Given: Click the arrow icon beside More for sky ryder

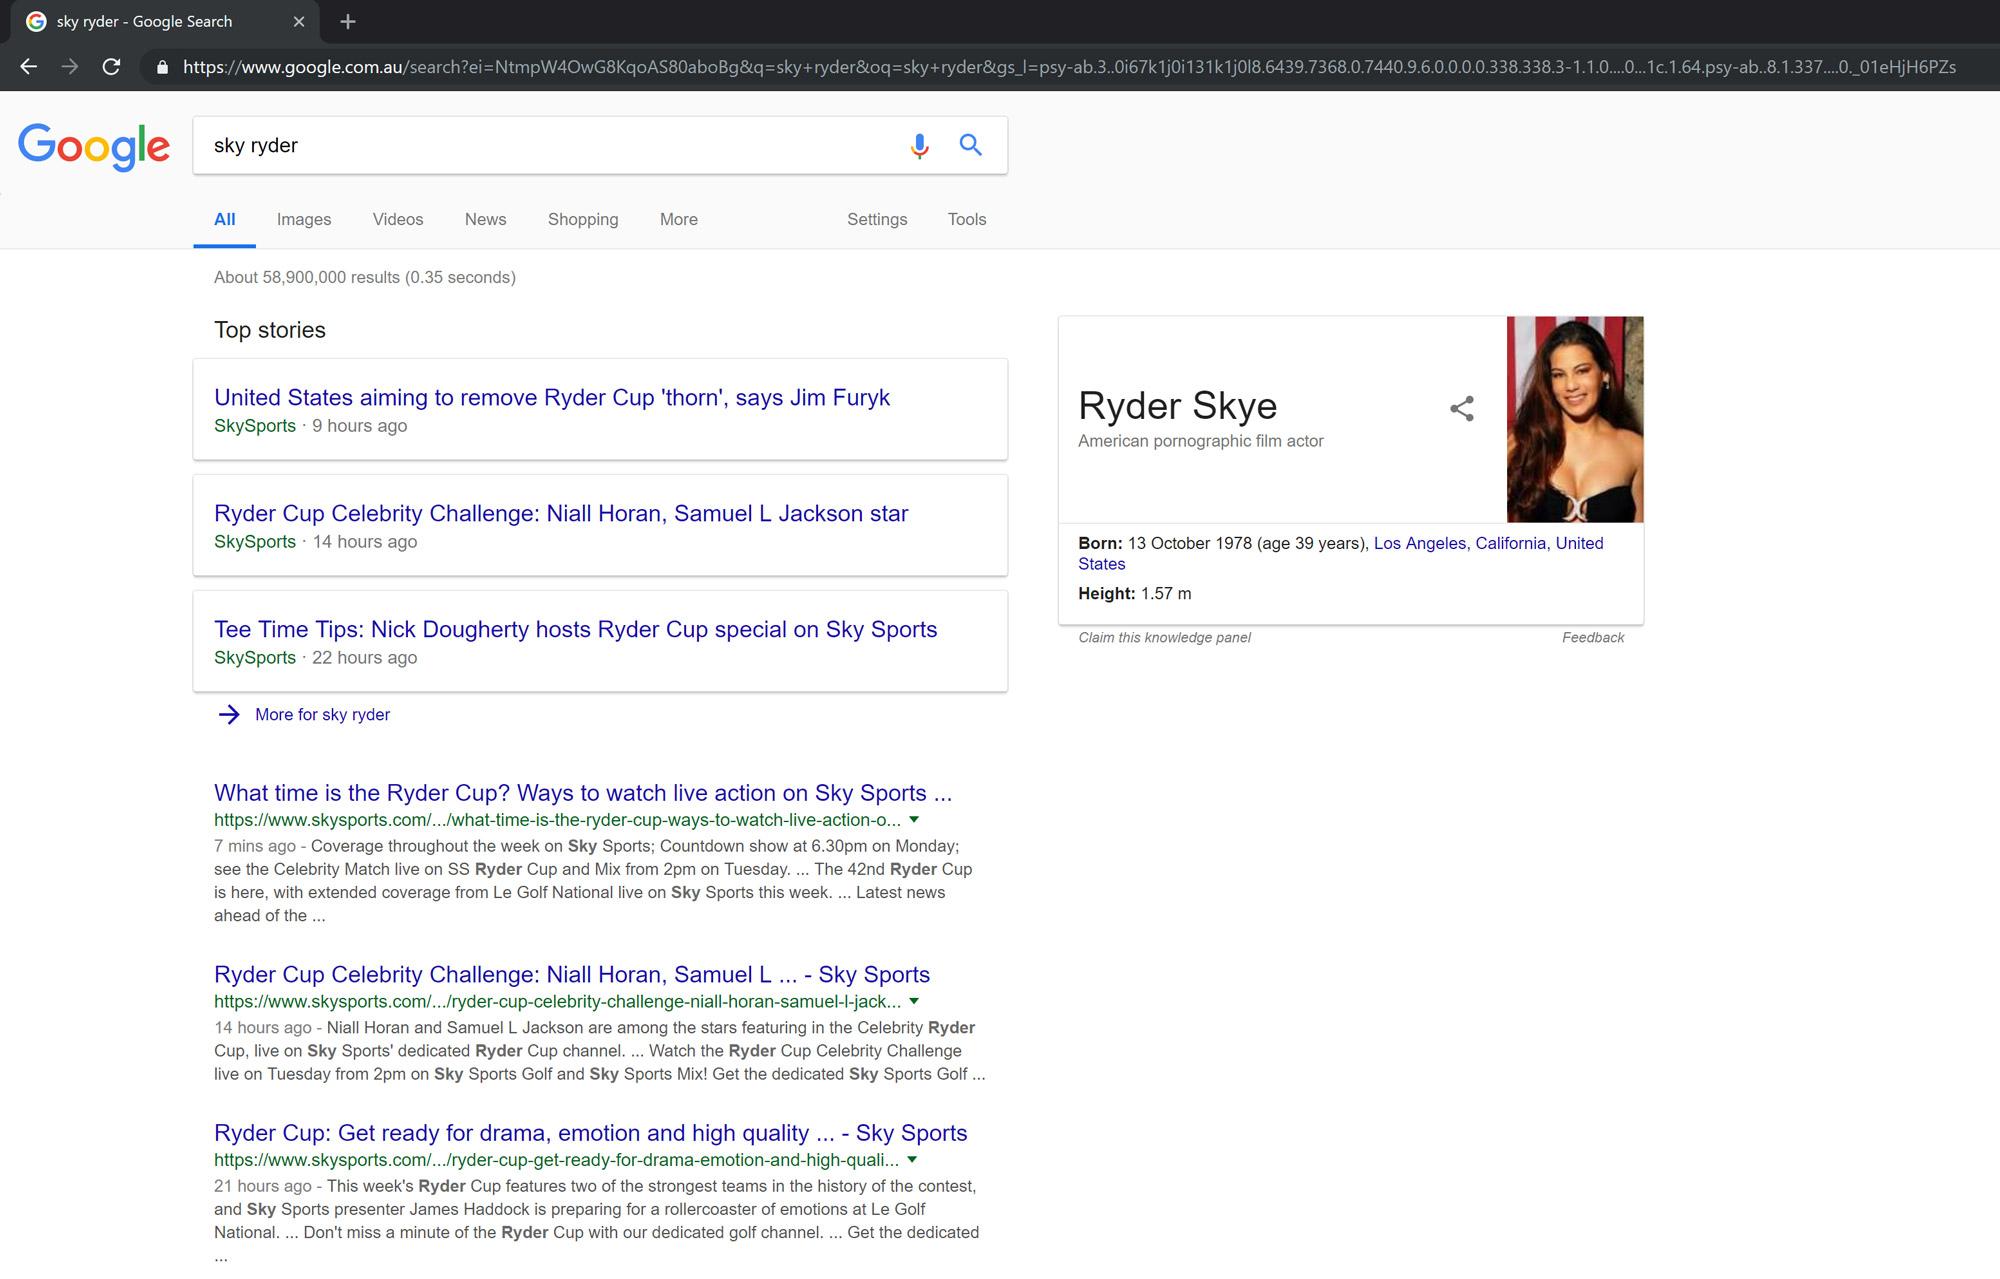Looking at the screenshot, I should tap(229, 714).
